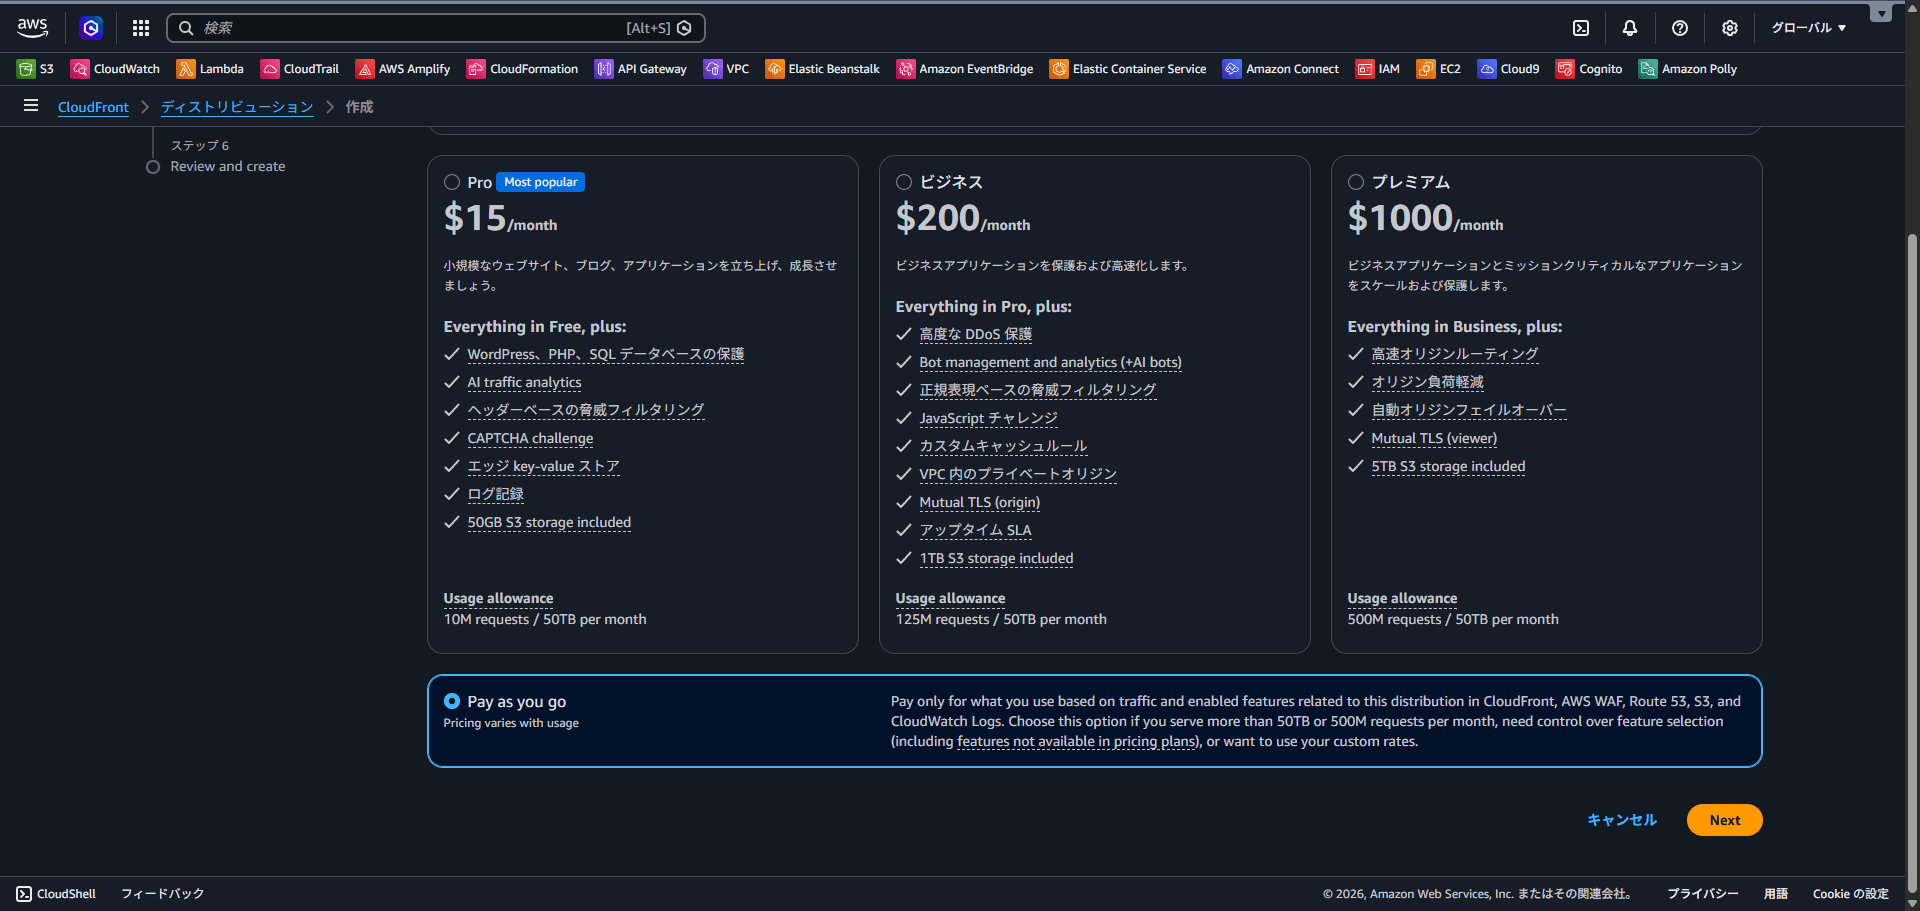Show info for 50GB S3 storage included

pyautogui.click(x=549, y=522)
